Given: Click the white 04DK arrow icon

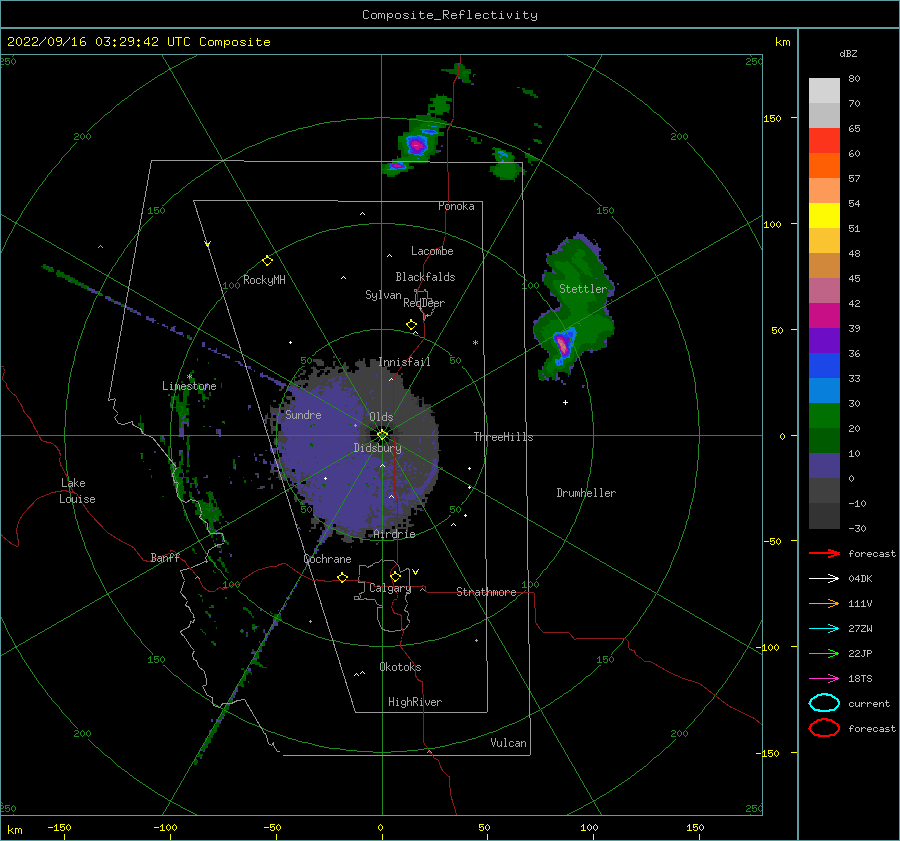Looking at the screenshot, I should pos(824,579).
